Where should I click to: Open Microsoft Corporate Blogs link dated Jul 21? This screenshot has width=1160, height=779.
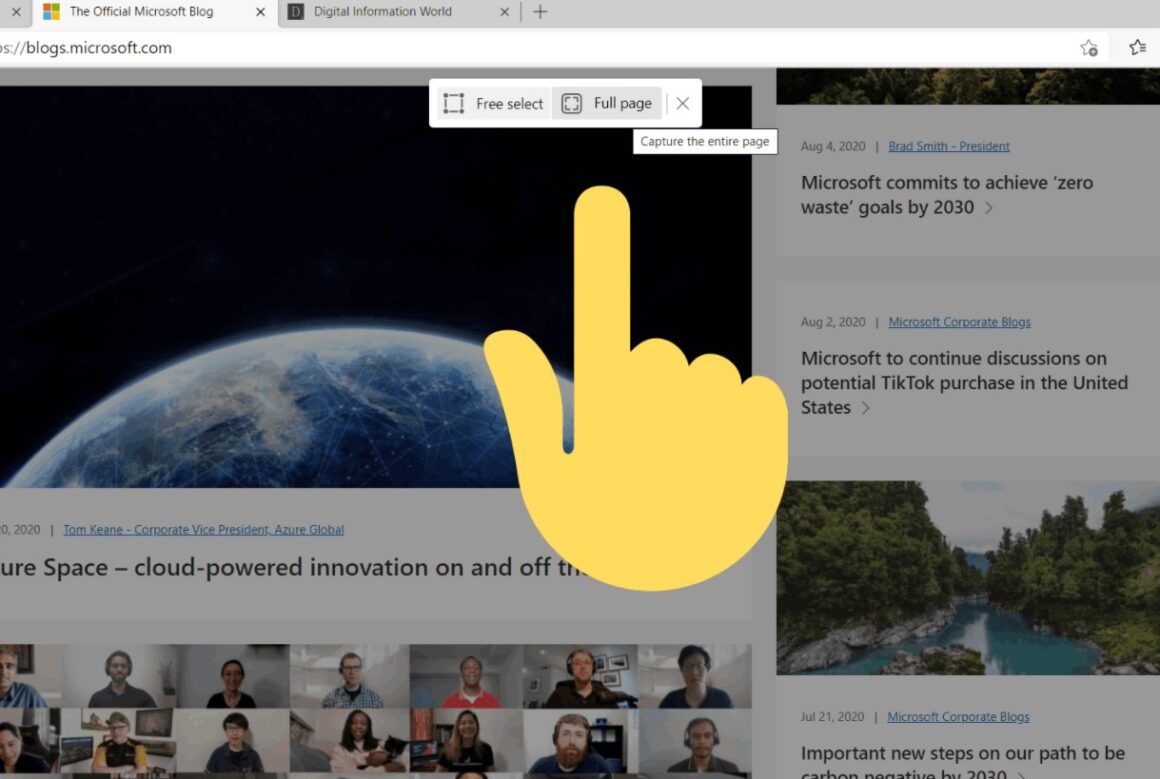coord(958,717)
